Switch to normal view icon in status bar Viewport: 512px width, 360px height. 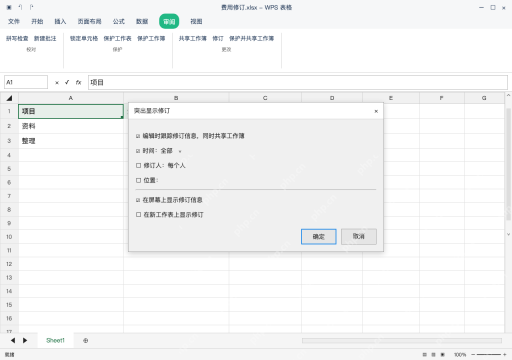425,355
